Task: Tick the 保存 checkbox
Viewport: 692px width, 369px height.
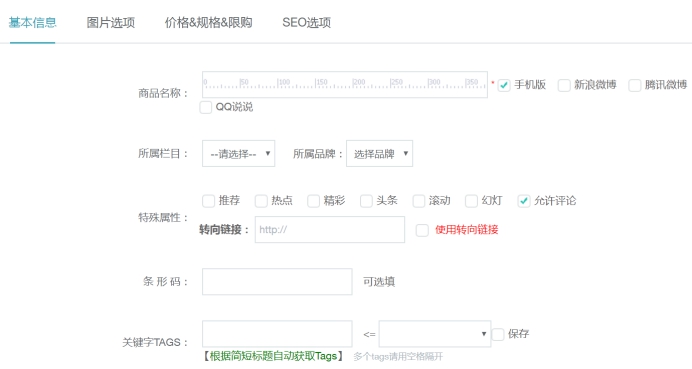Action: pos(498,335)
